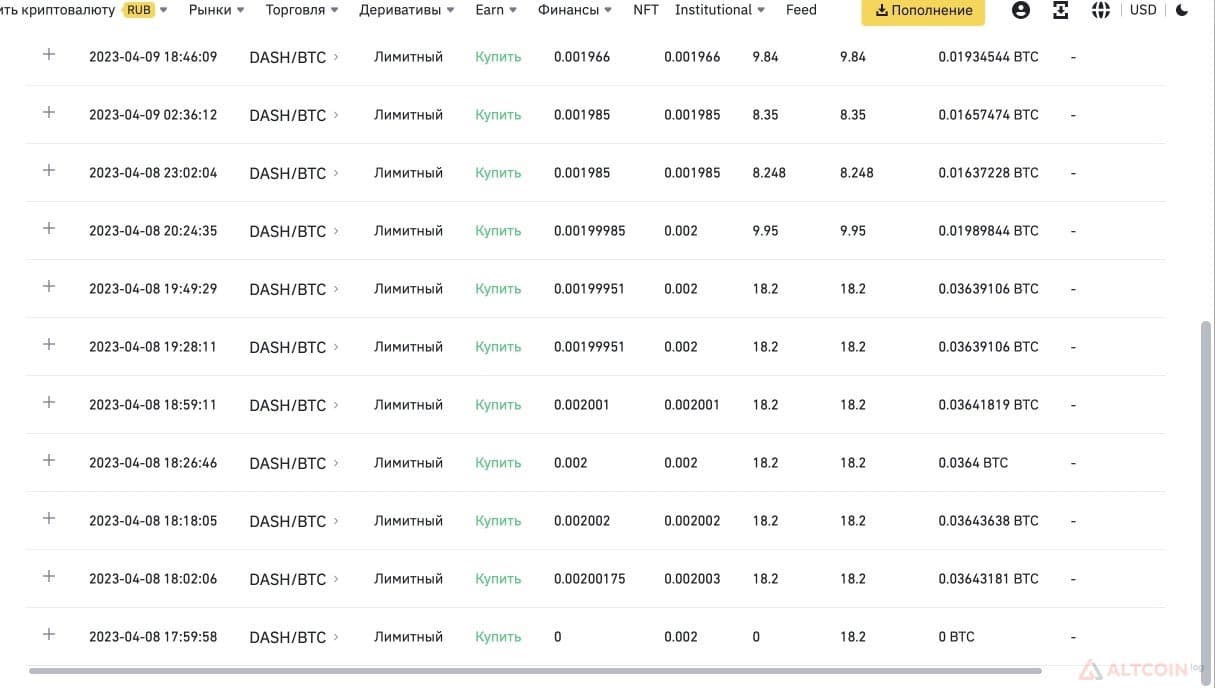
Task: Expand order row dated 2023-04-08 20:24:35
Action: tap(49, 229)
